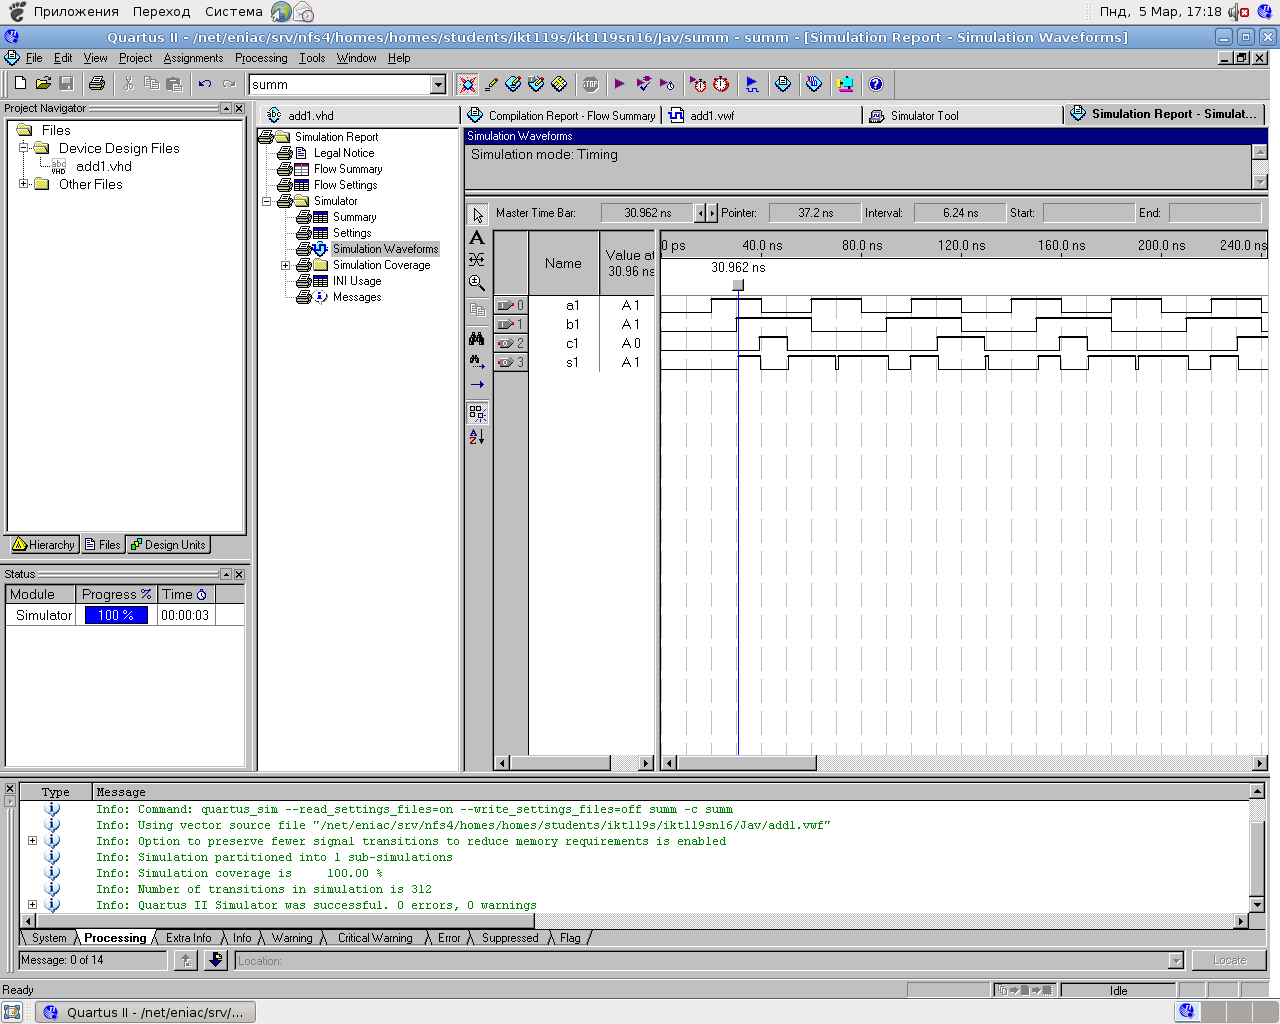Click the Find Next binoculars-arrow icon

click(x=477, y=362)
